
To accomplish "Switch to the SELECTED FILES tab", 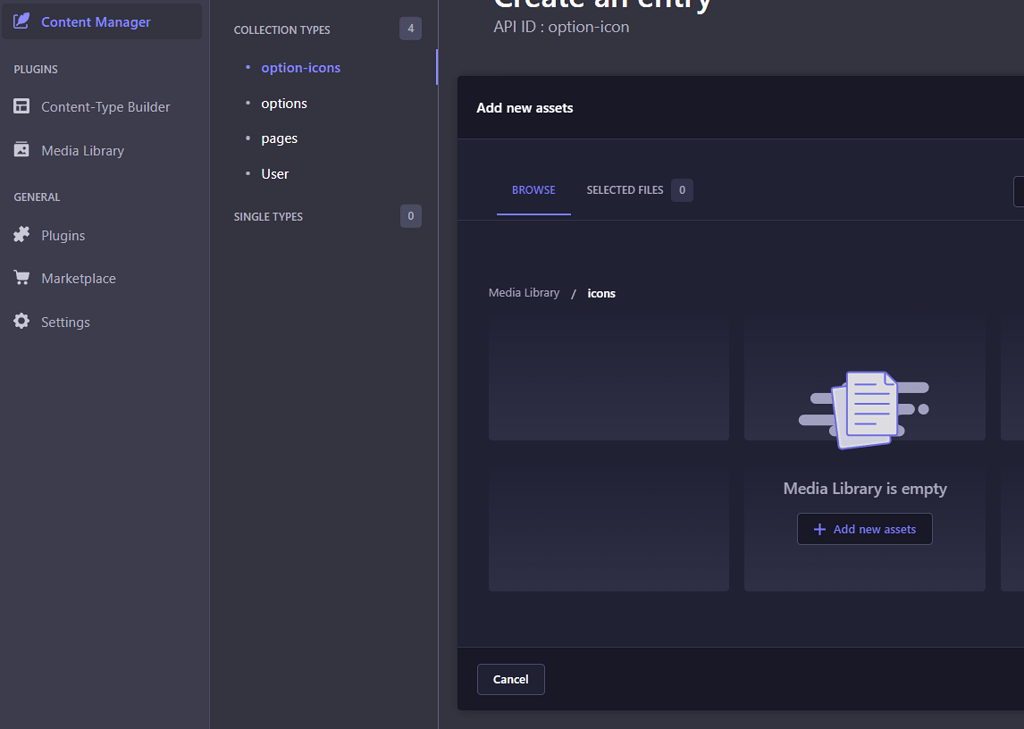I will 625,189.
